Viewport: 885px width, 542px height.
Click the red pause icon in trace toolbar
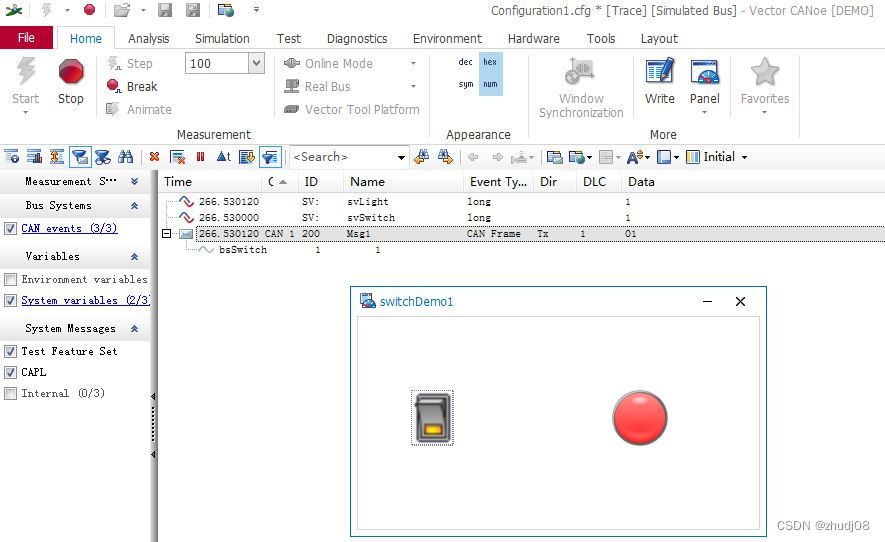click(200, 157)
